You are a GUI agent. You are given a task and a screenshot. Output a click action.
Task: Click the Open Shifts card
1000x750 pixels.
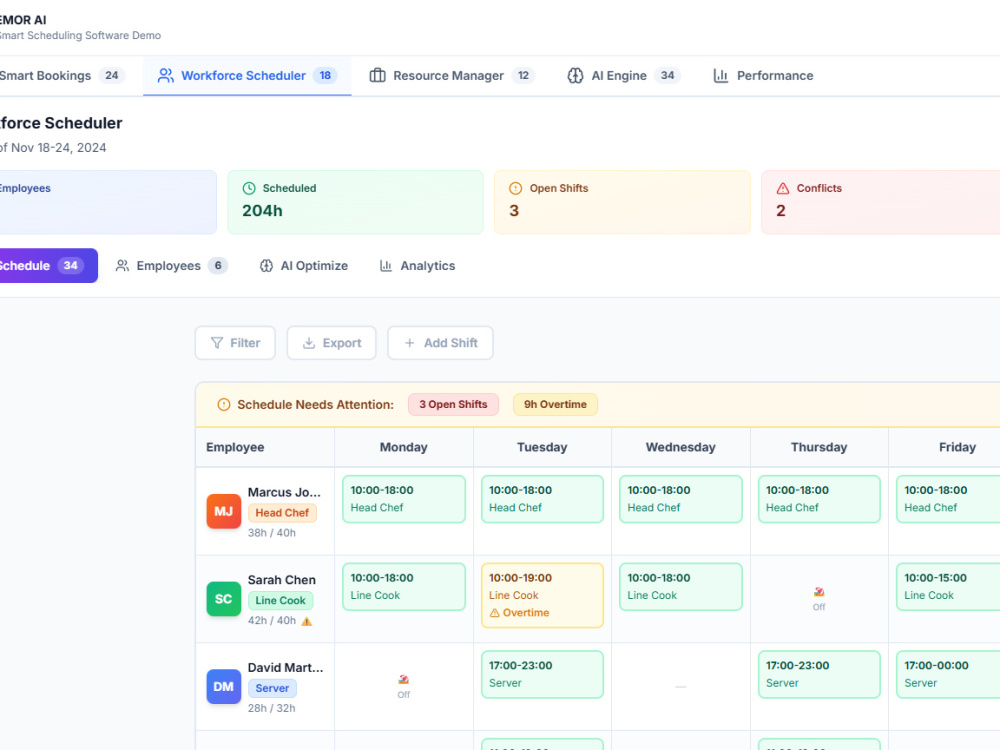coord(622,202)
